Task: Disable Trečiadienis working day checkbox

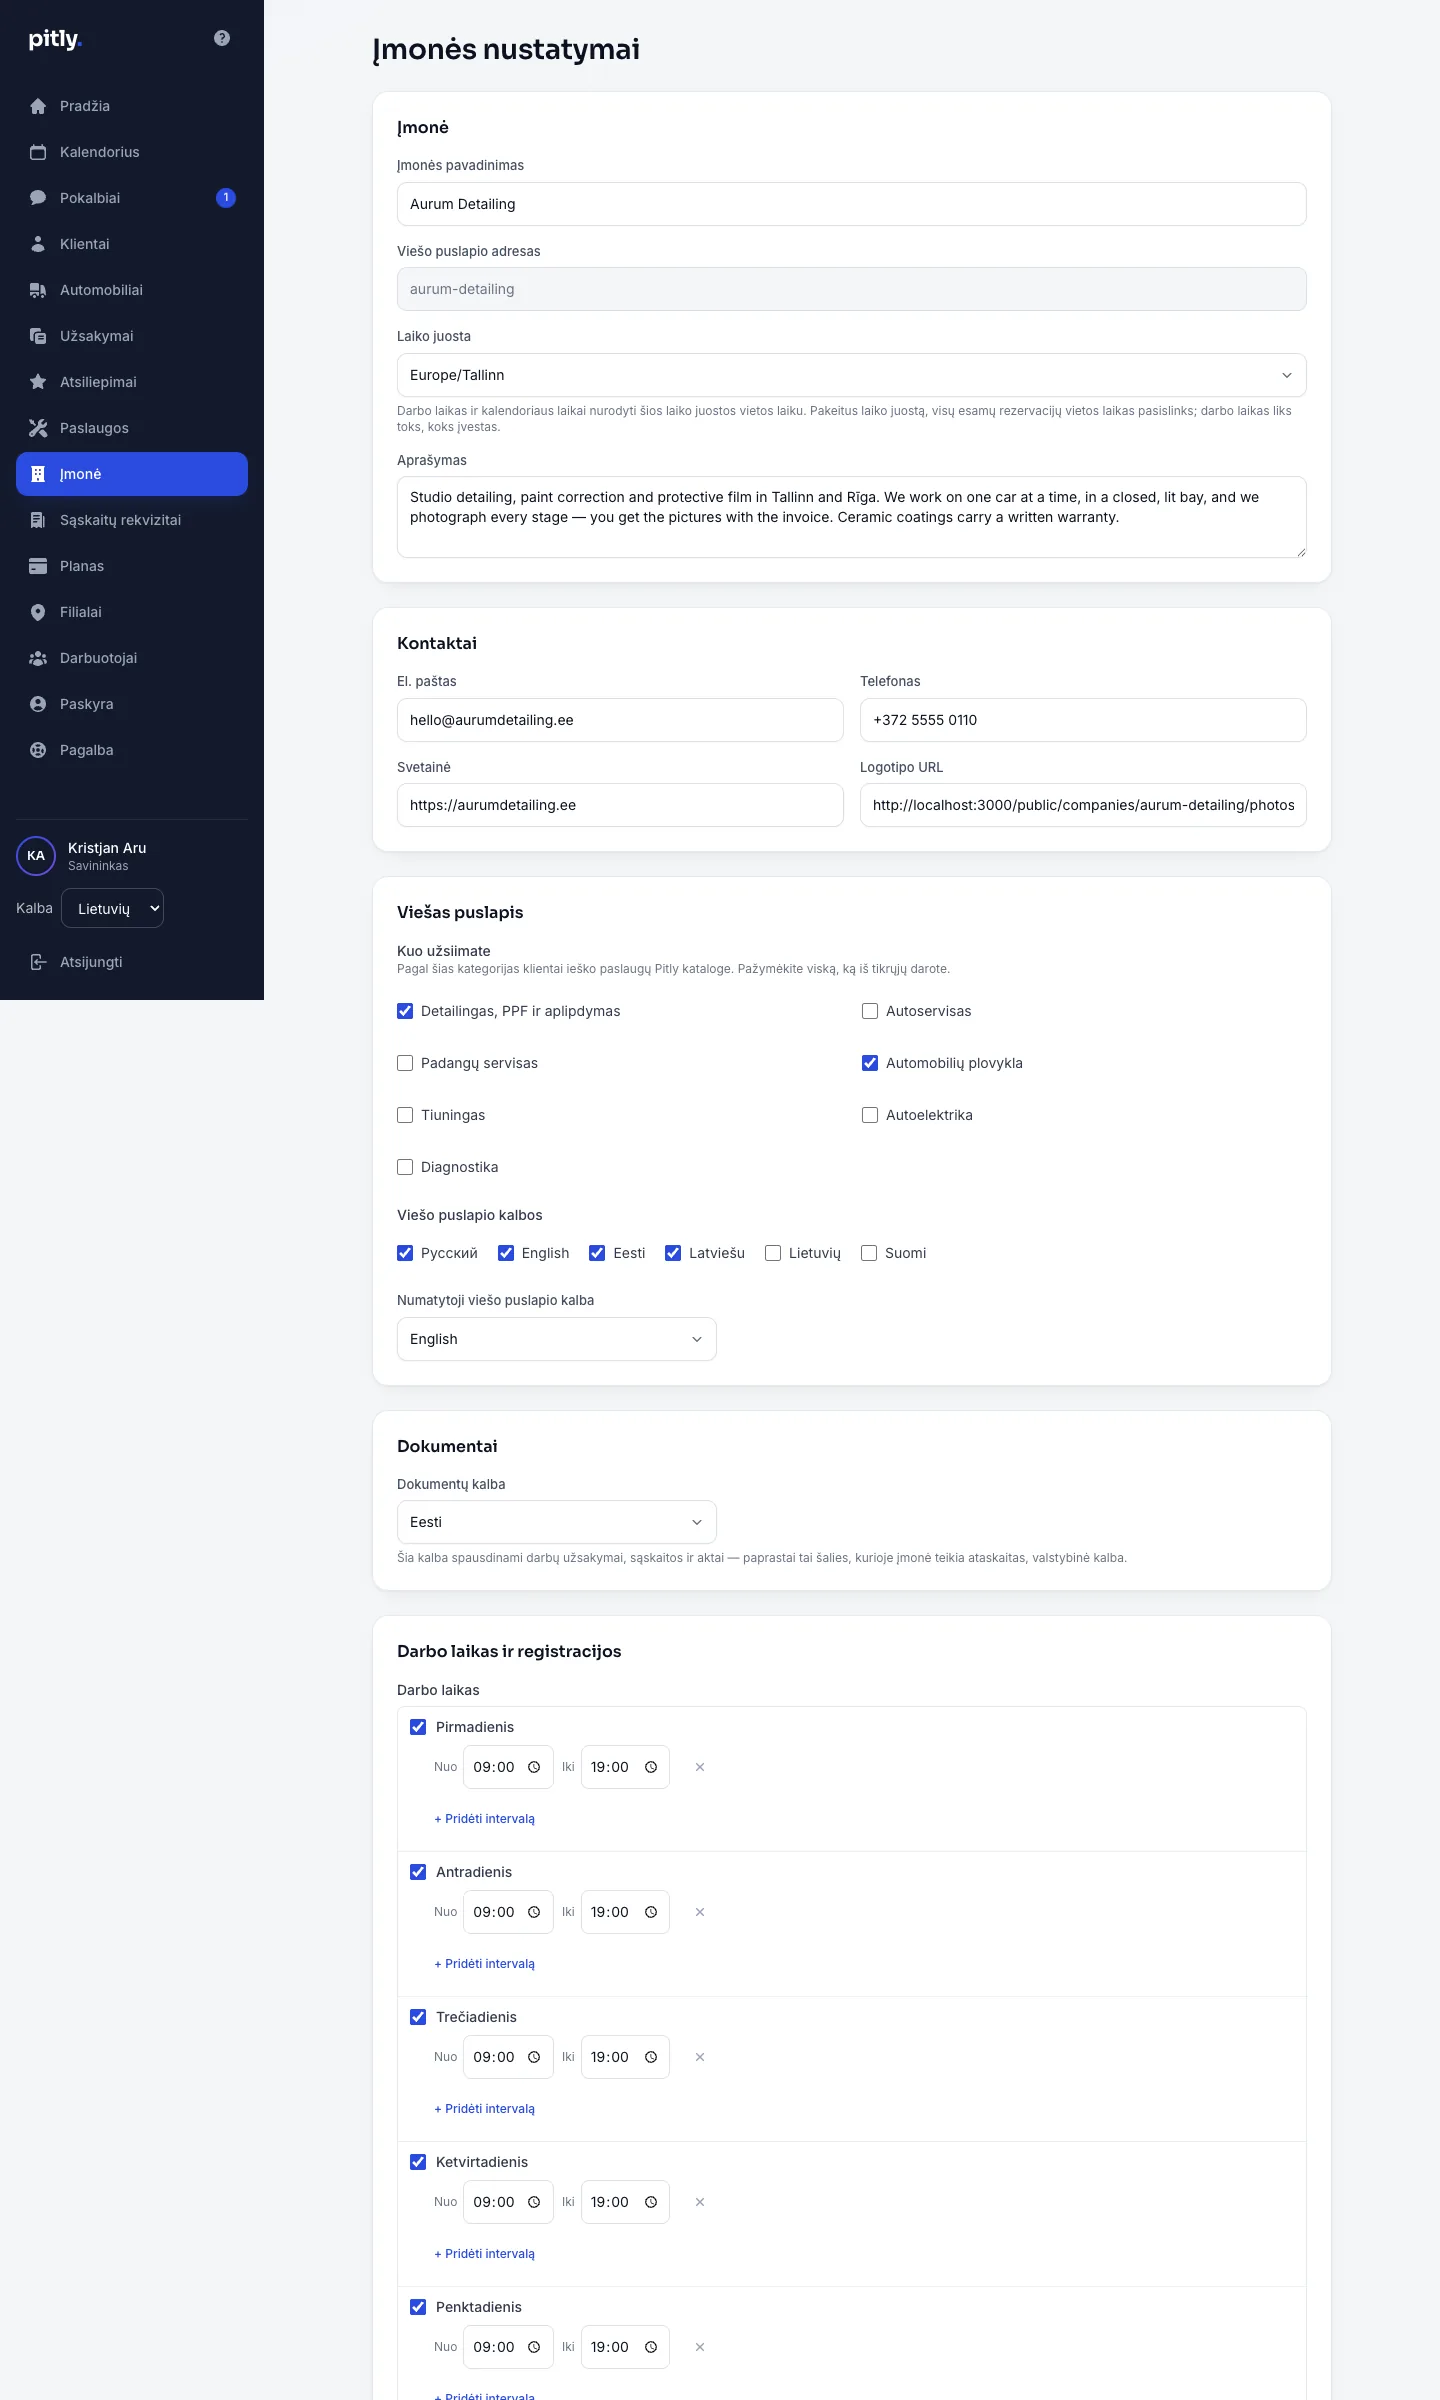Action: click(x=418, y=2017)
